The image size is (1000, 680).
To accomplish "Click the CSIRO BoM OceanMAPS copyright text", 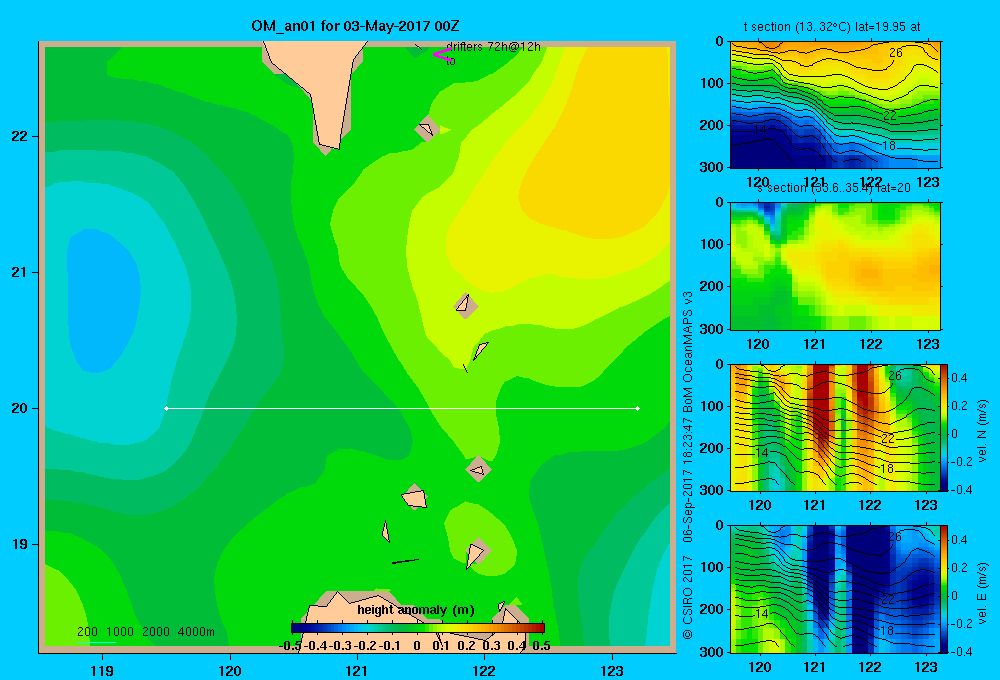I will pyautogui.click(x=688, y=465).
